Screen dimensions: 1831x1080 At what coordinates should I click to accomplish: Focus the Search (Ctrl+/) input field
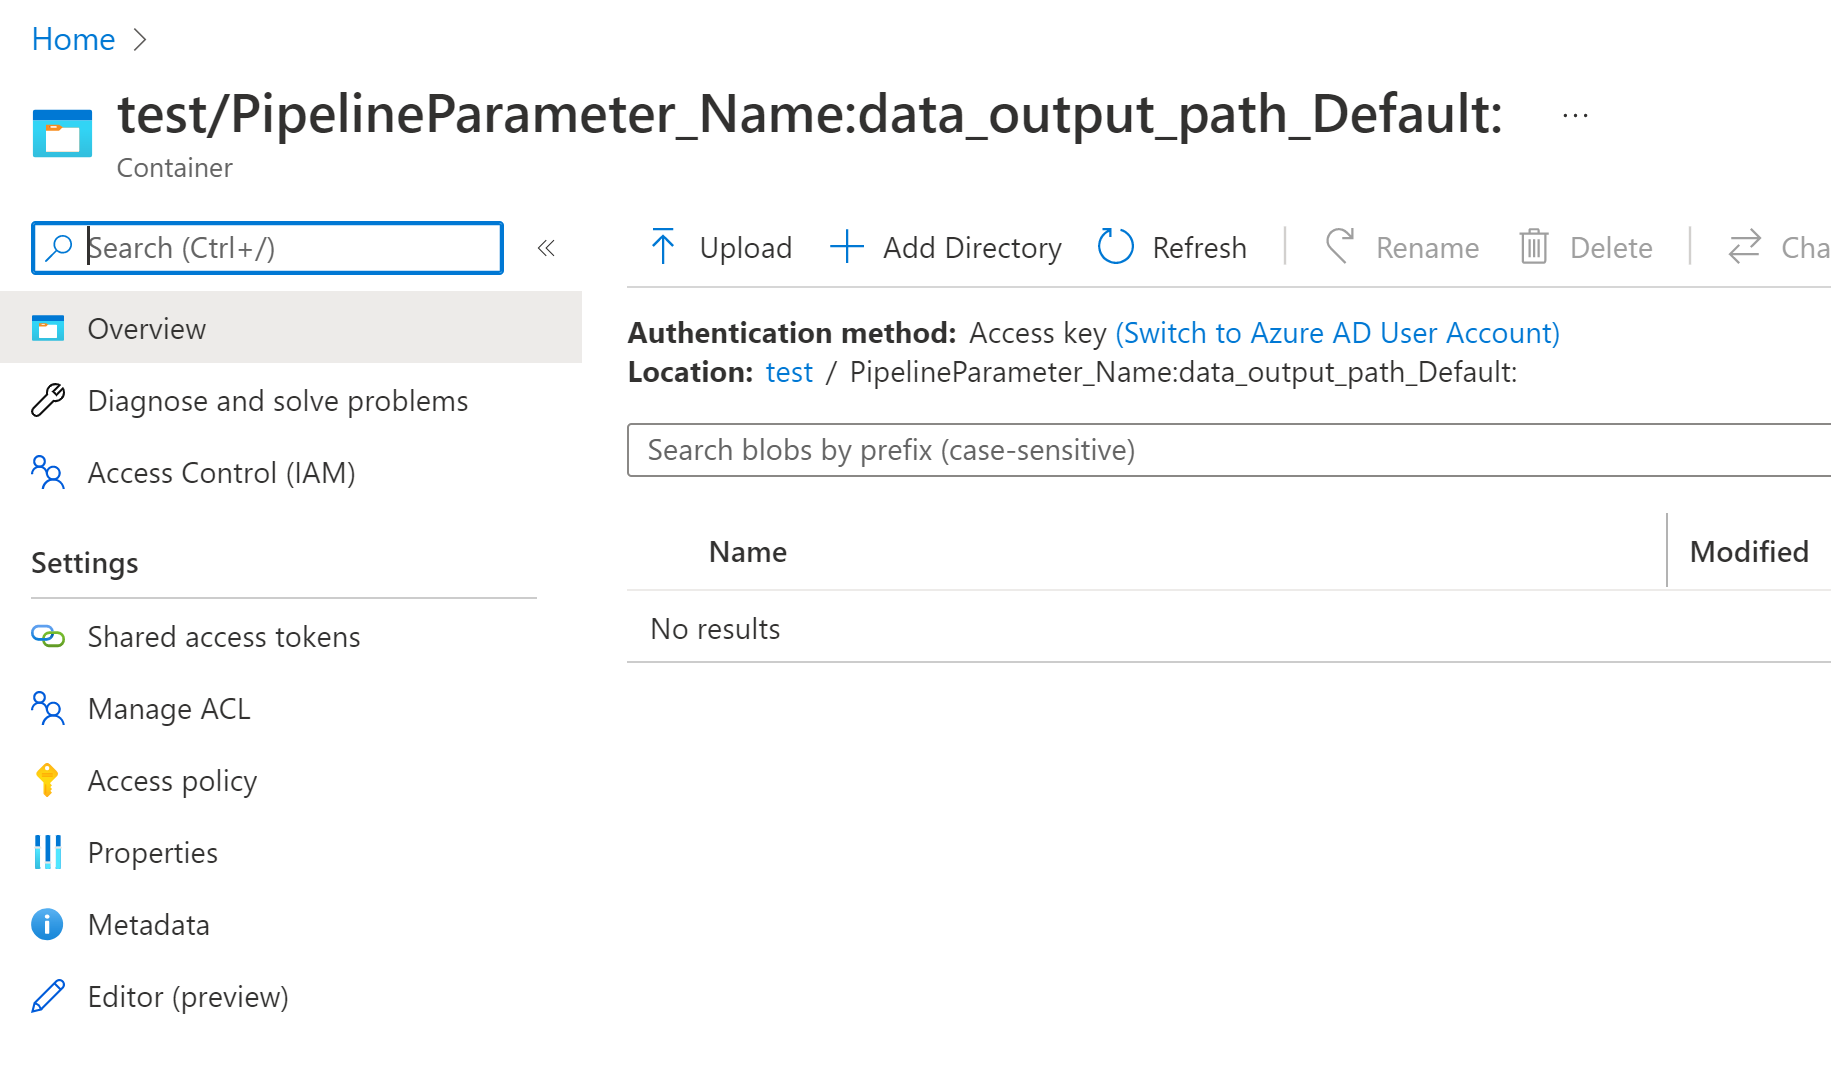point(267,247)
